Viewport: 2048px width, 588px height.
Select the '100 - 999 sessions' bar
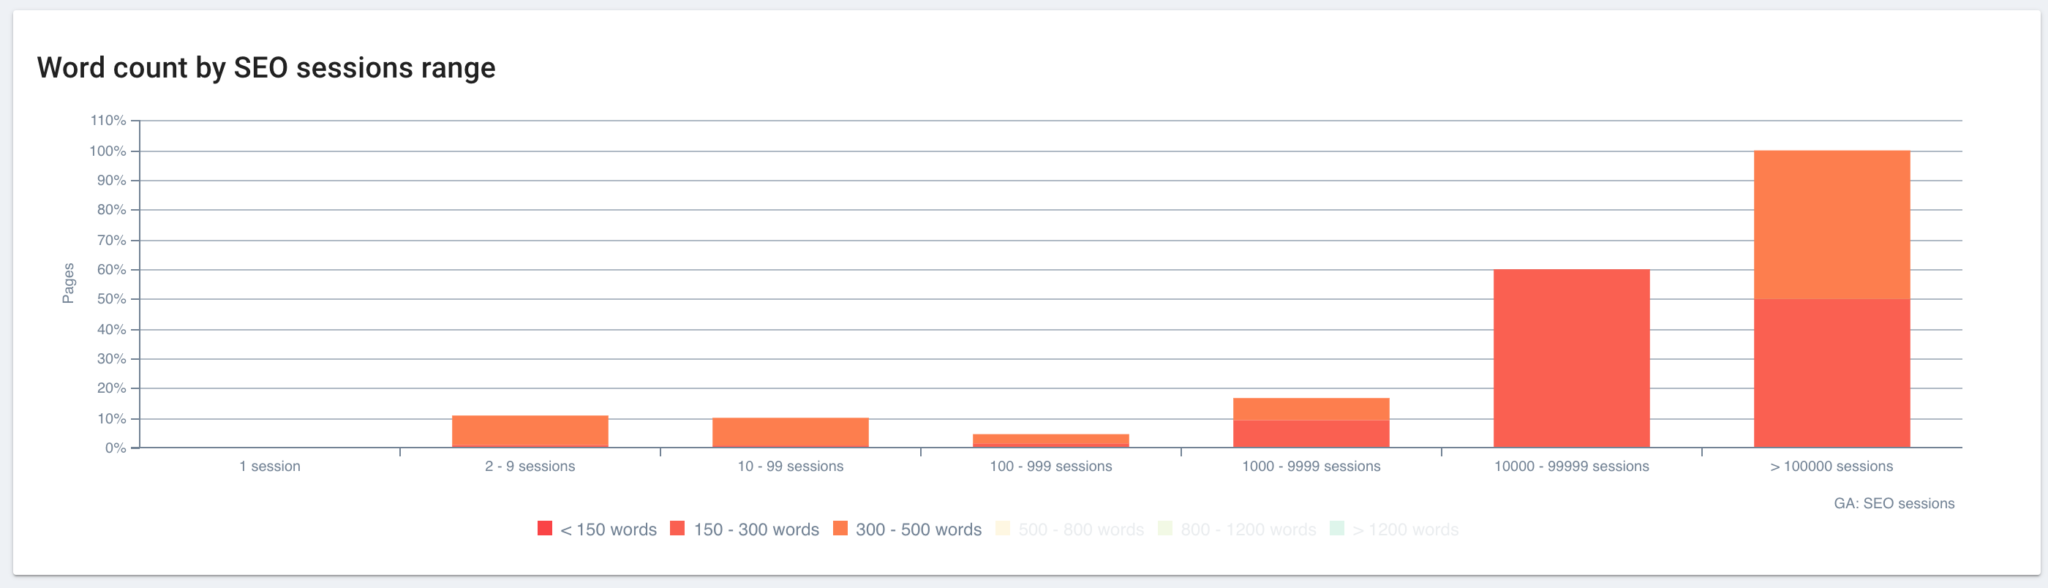click(1051, 440)
